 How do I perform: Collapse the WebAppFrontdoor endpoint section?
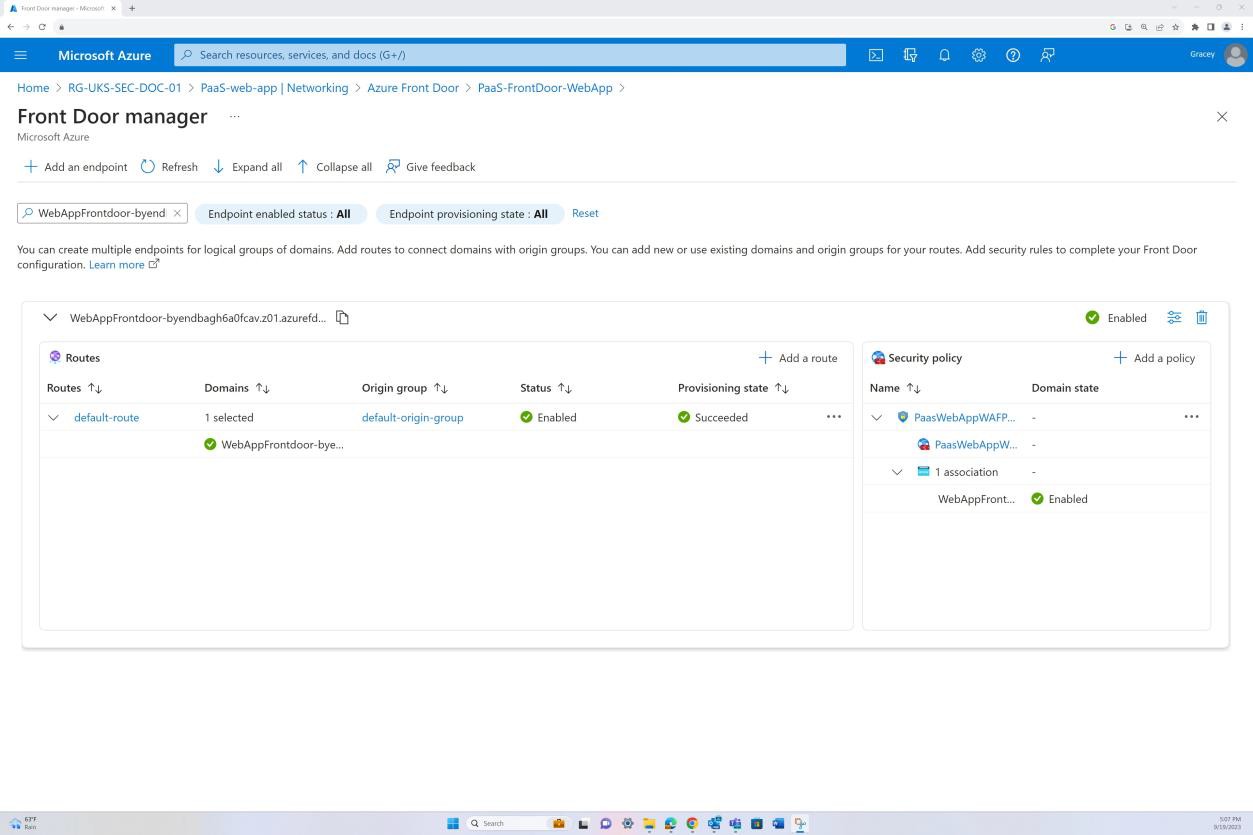(49, 317)
